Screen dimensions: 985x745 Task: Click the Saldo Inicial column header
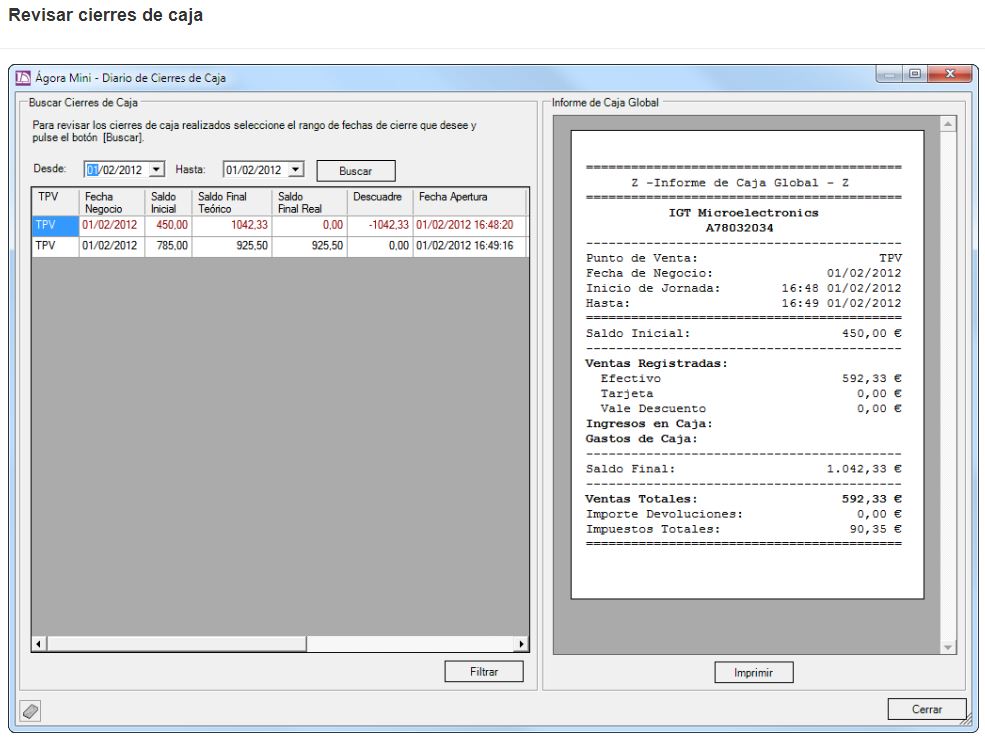[168, 202]
